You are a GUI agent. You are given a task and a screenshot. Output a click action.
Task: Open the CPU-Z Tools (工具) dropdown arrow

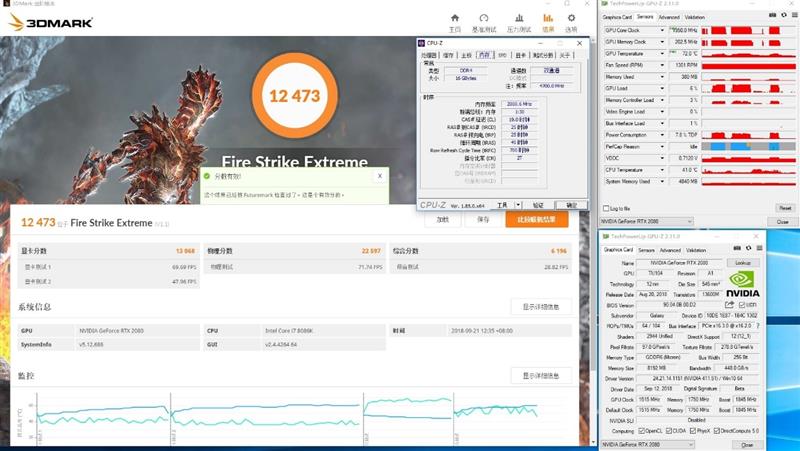tap(518, 205)
